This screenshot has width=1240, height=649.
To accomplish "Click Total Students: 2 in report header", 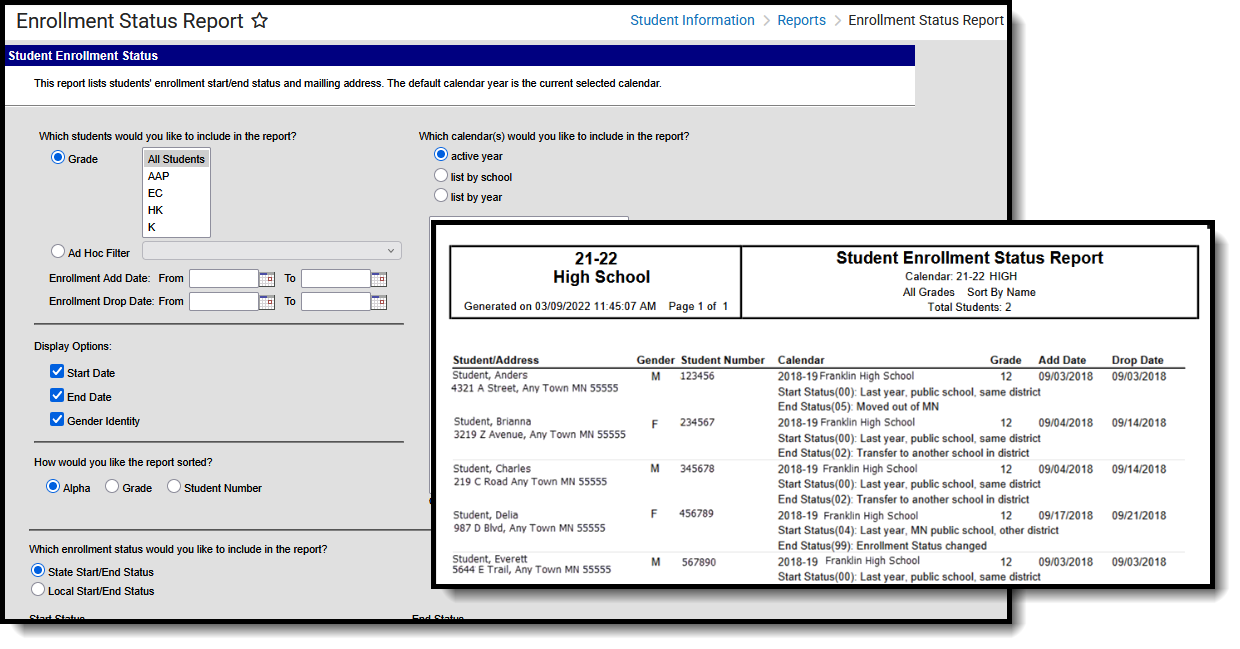I will (969, 307).
